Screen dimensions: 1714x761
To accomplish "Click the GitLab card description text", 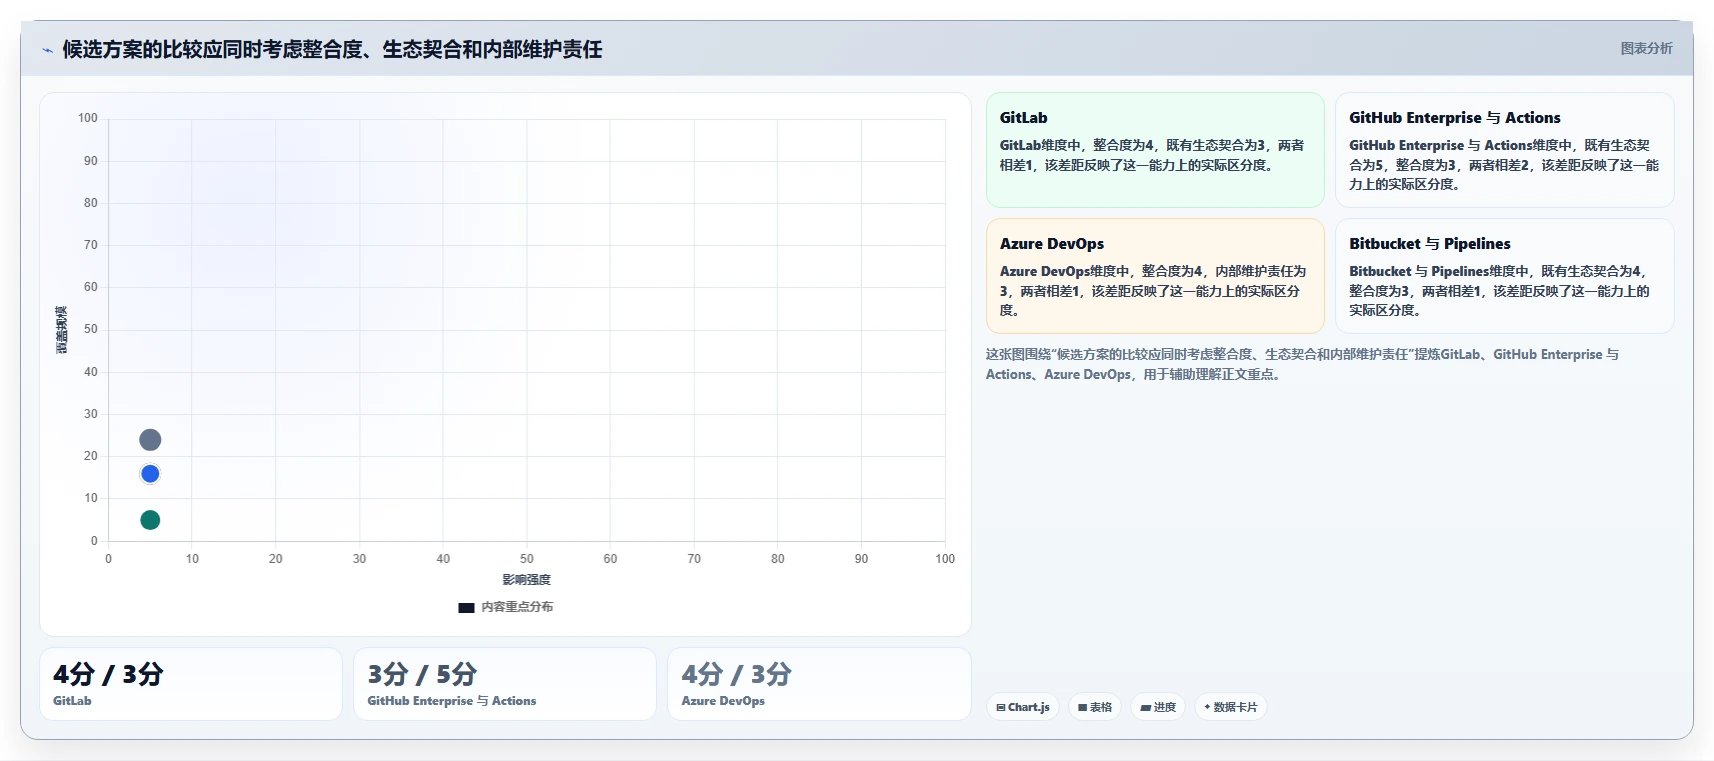I will (1152, 155).
